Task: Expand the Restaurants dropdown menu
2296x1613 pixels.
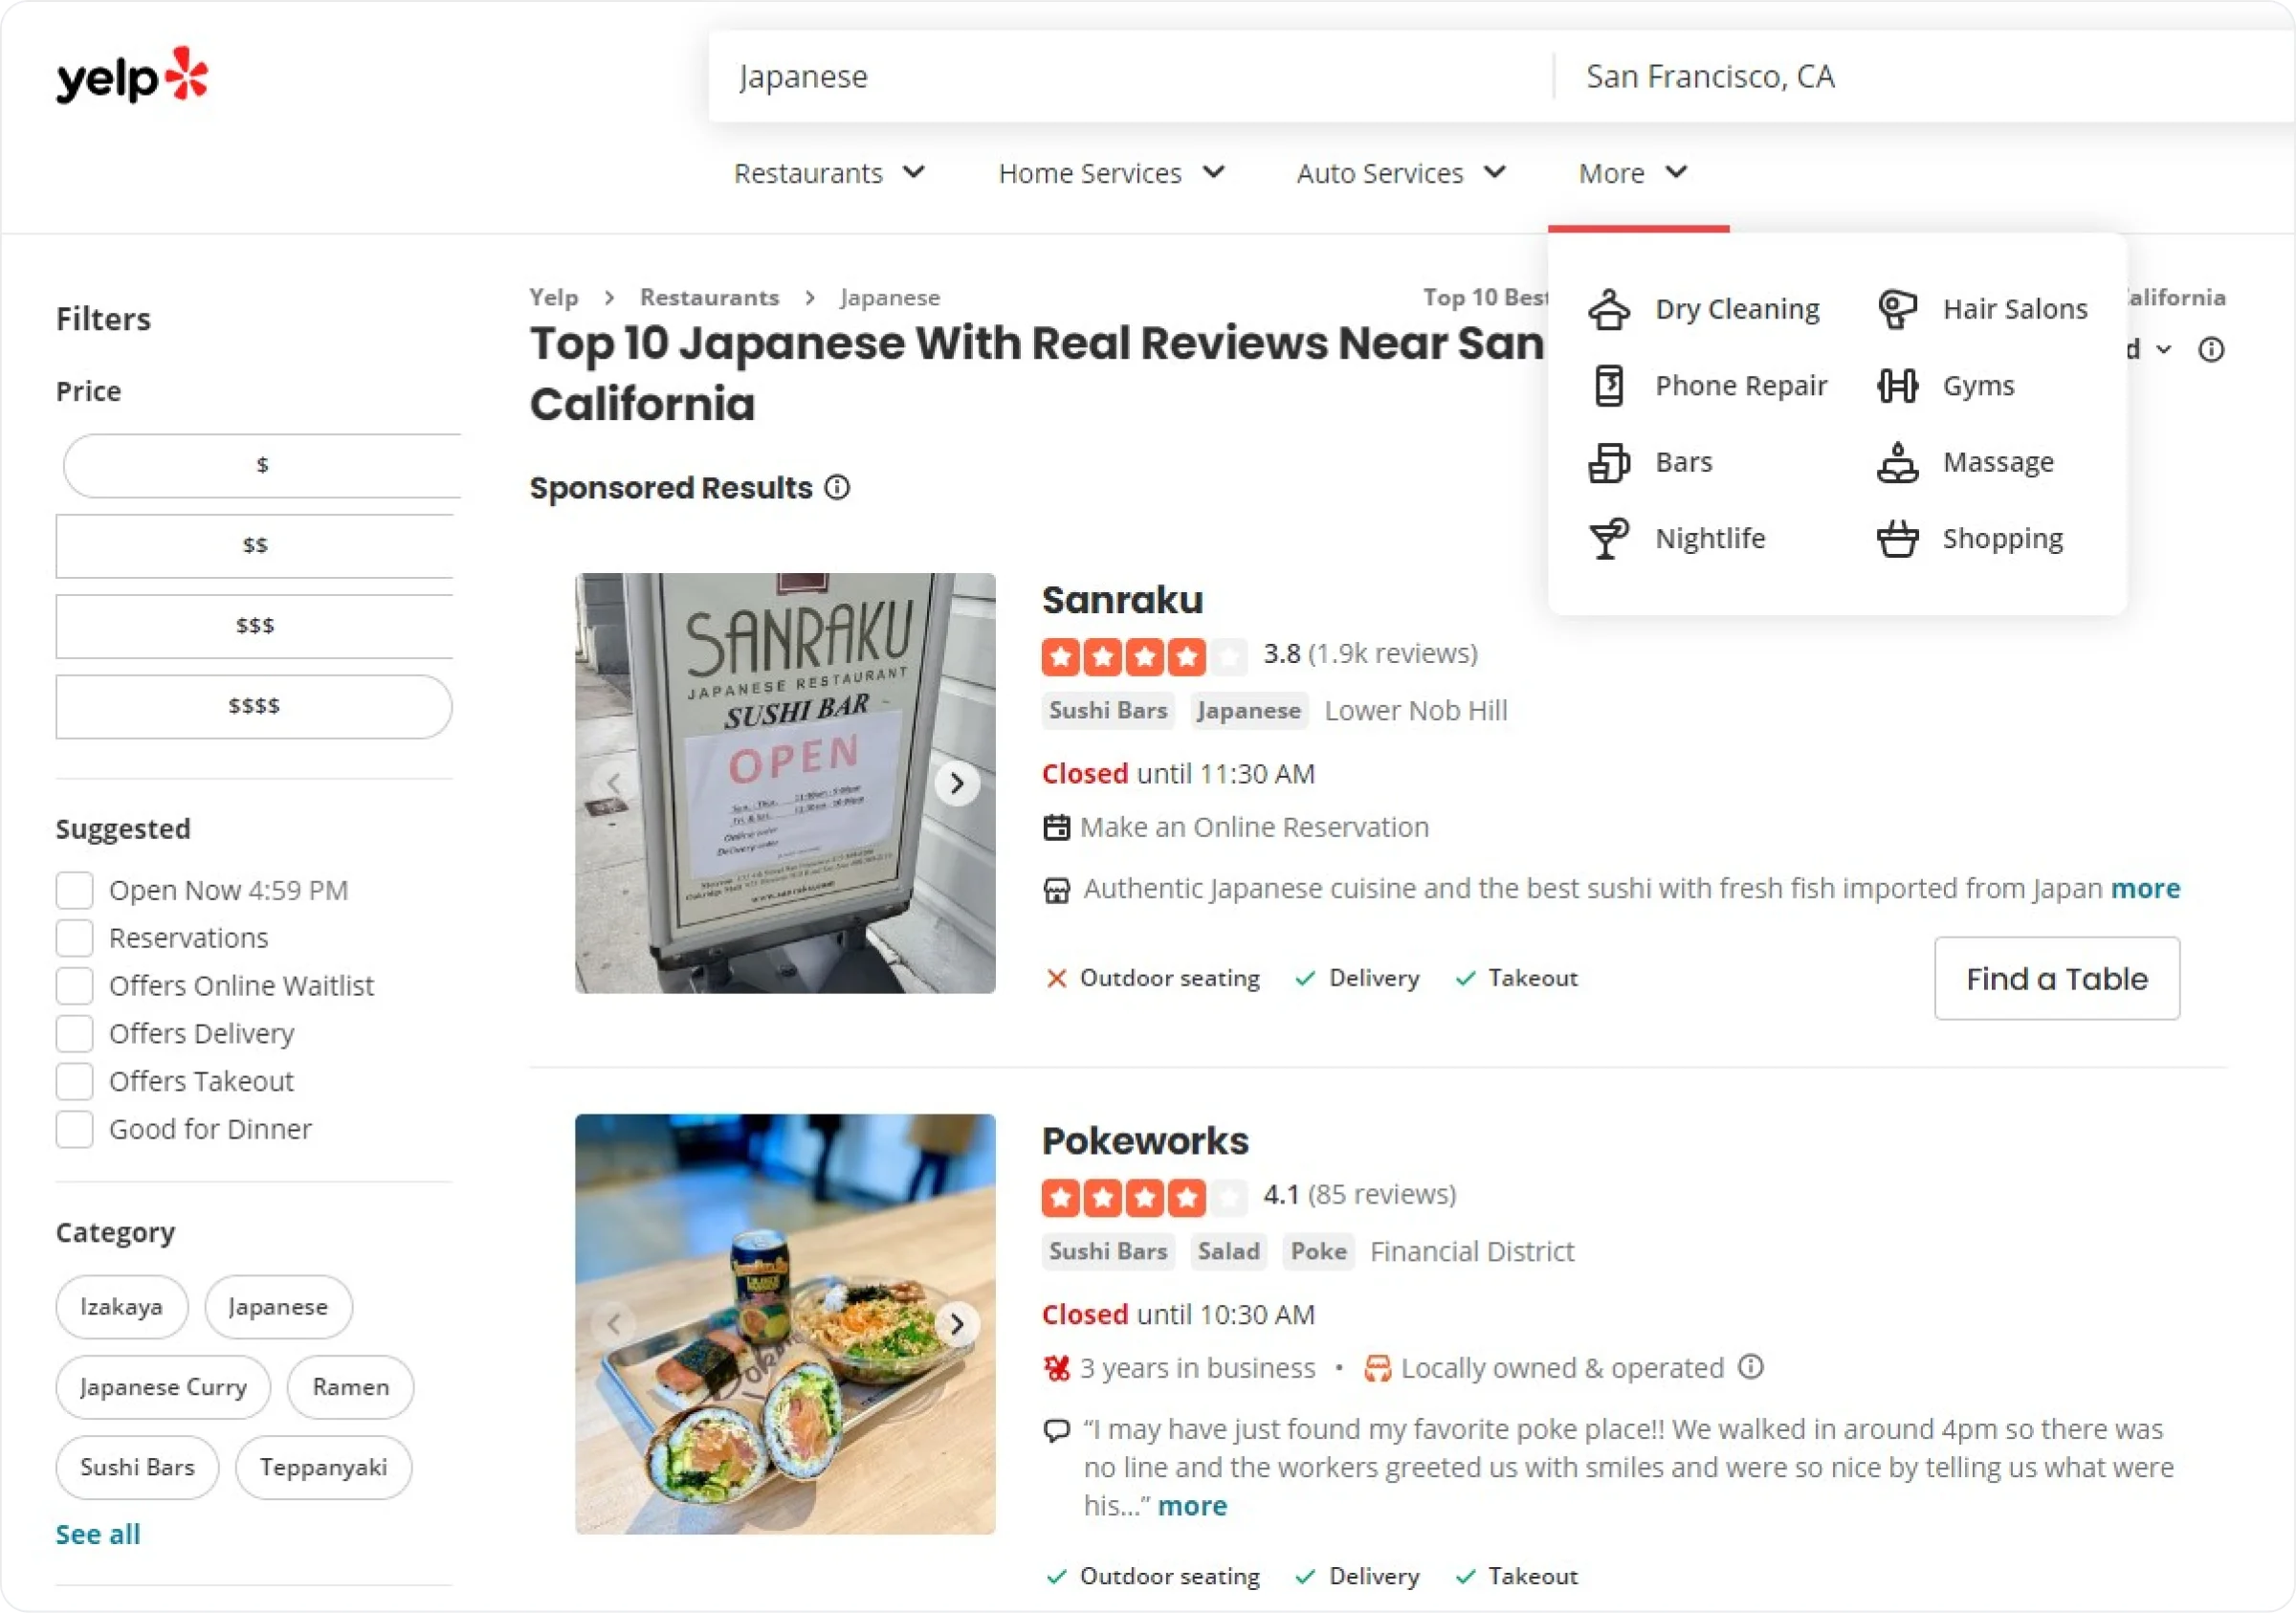Action: click(829, 173)
